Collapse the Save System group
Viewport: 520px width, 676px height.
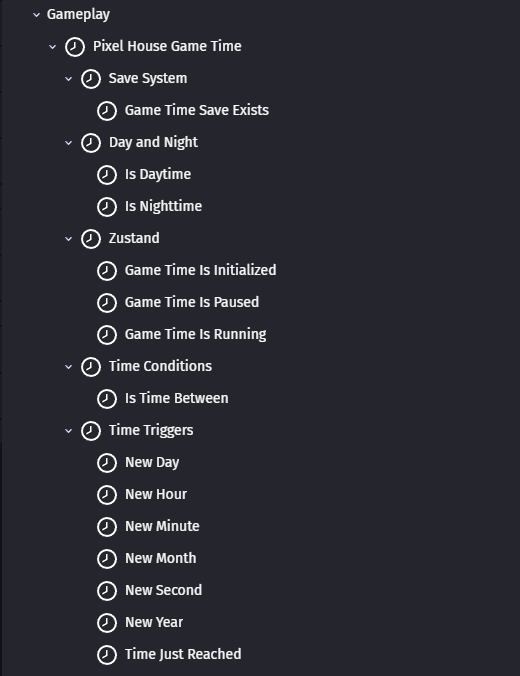coord(69,78)
